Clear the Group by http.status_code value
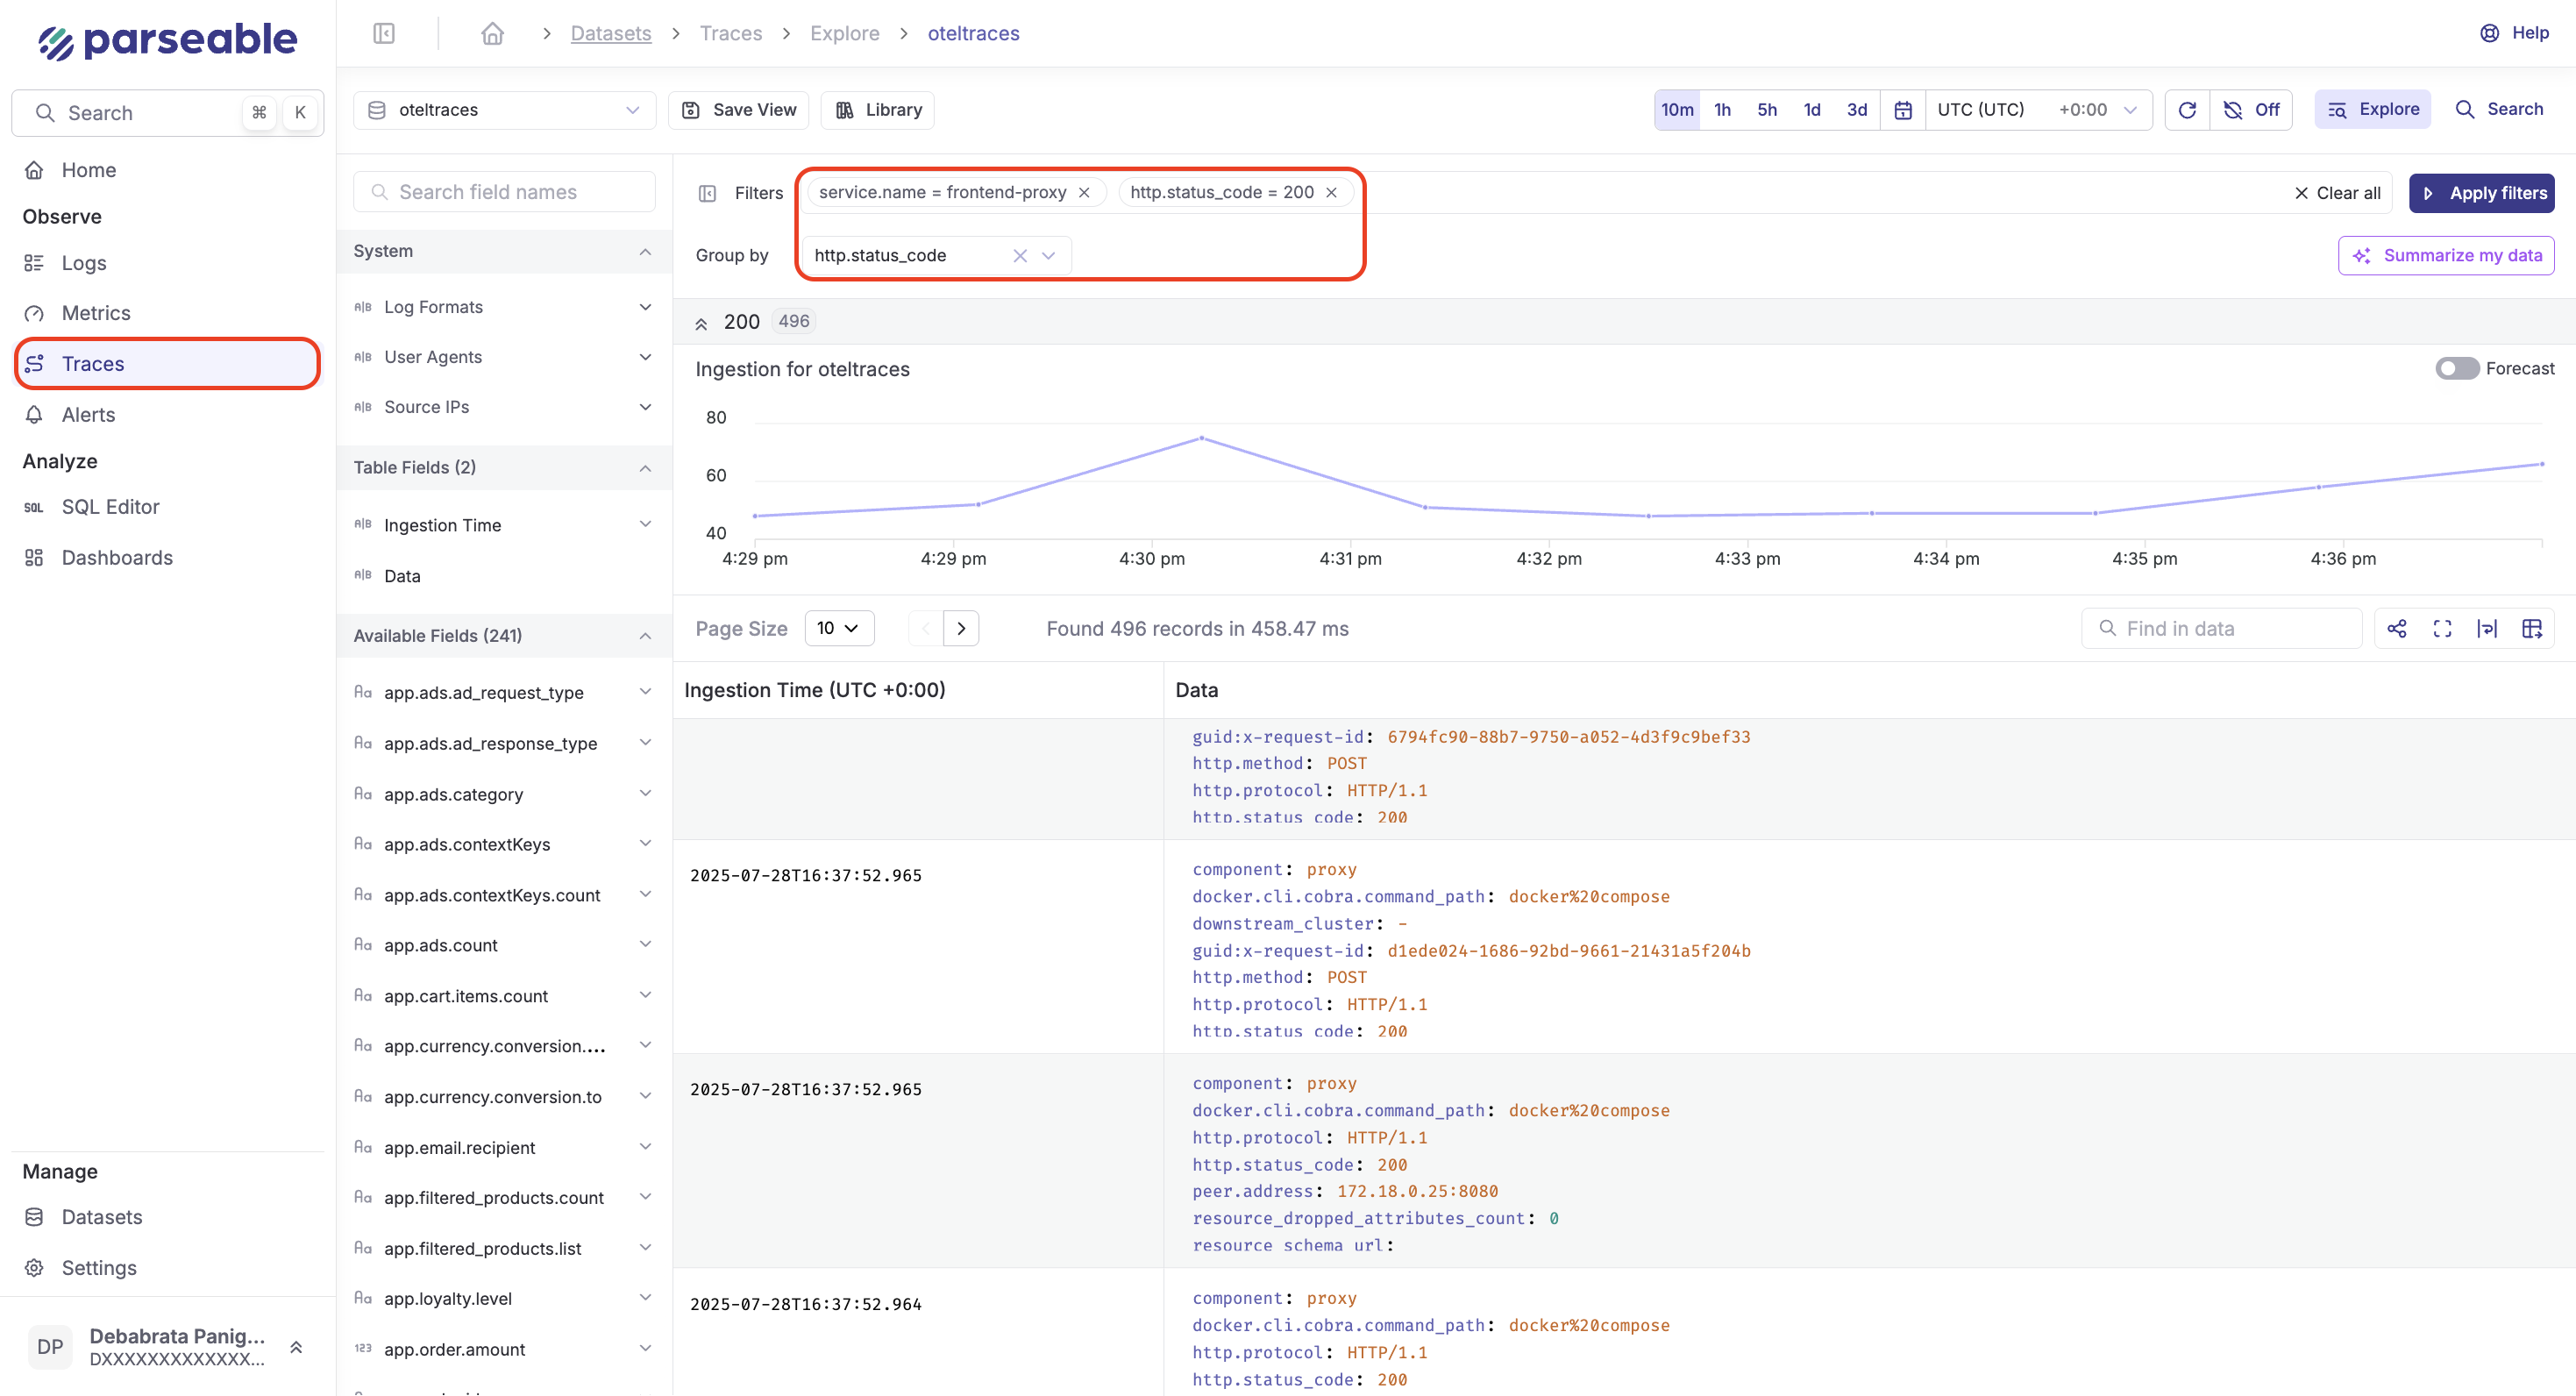The height and width of the screenshot is (1396, 2576). pos(1020,255)
